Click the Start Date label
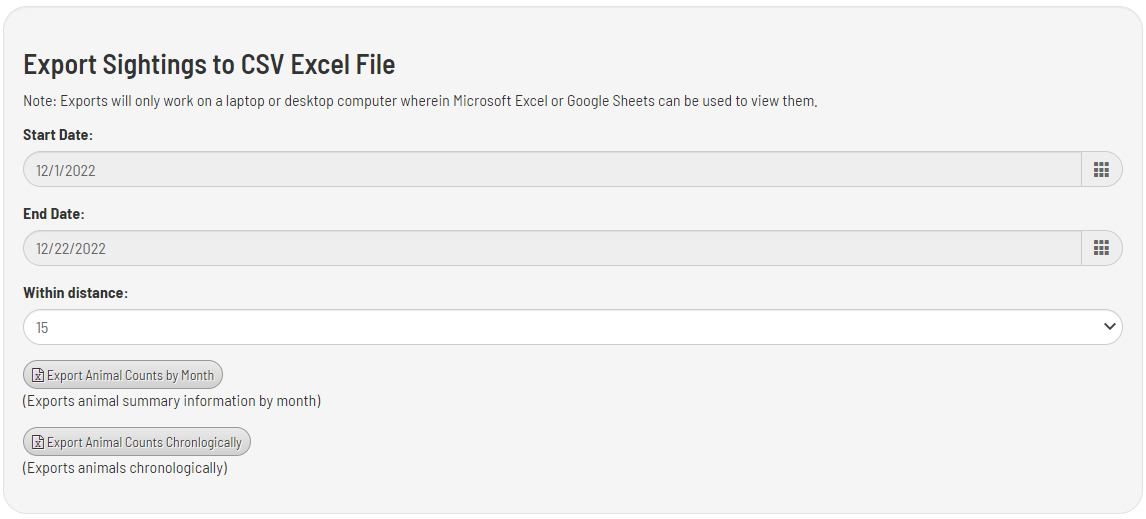 tap(58, 134)
